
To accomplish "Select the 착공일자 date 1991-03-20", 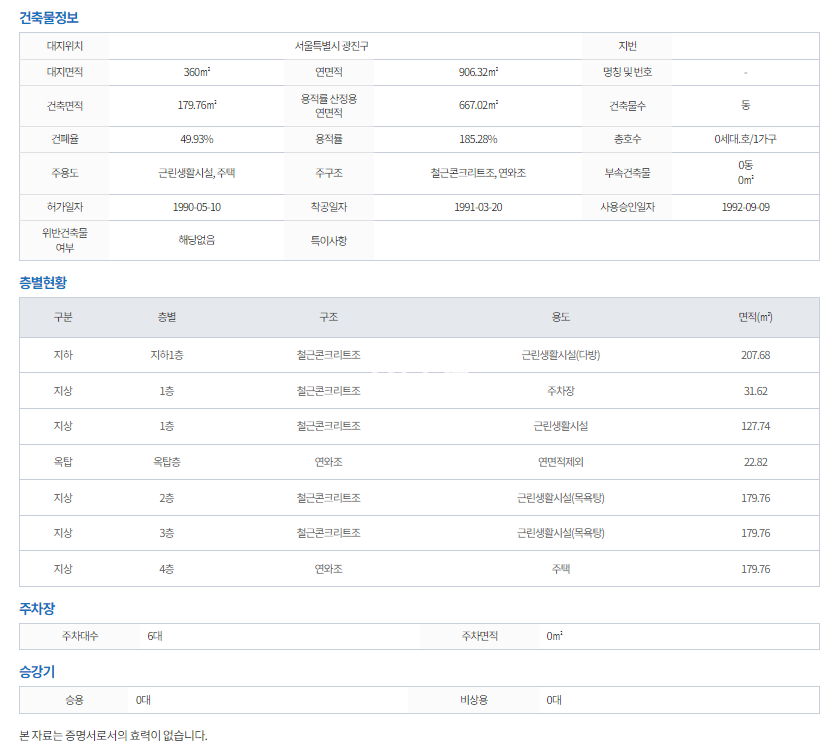I will pos(477,207).
